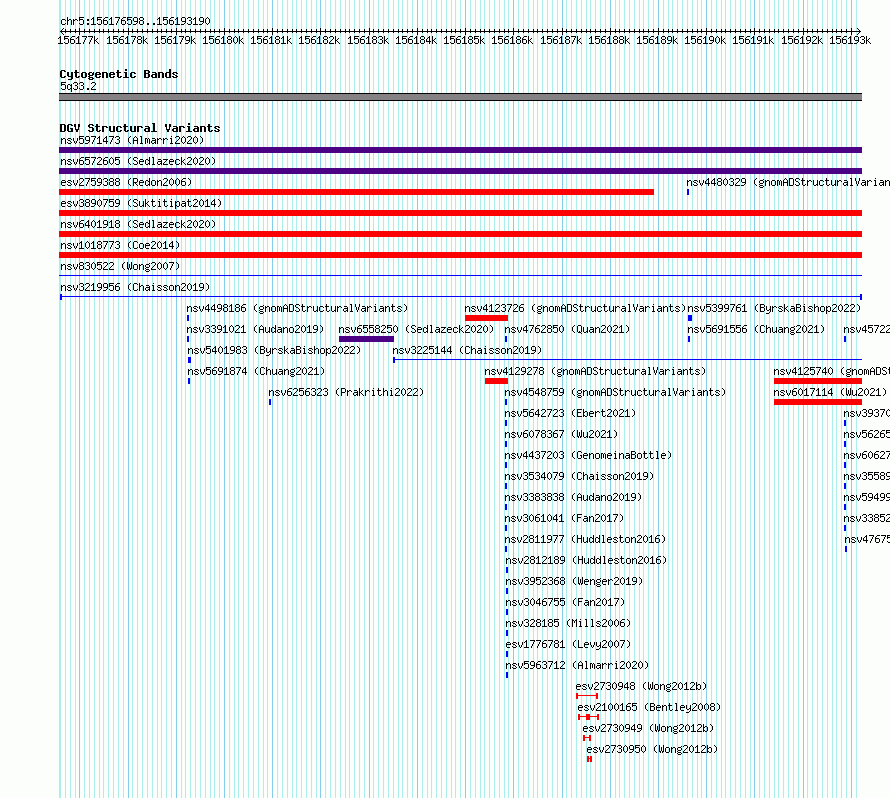Click the nsv6401918 (Sedlazeck2020) label
890x798 pixels.
click(138, 224)
